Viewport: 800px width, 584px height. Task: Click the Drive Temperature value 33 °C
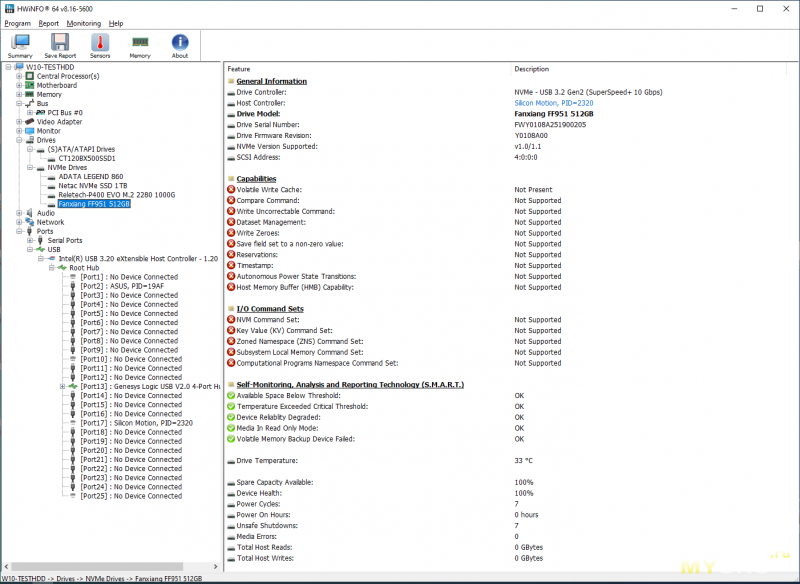pyautogui.click(x=523, y=461)
